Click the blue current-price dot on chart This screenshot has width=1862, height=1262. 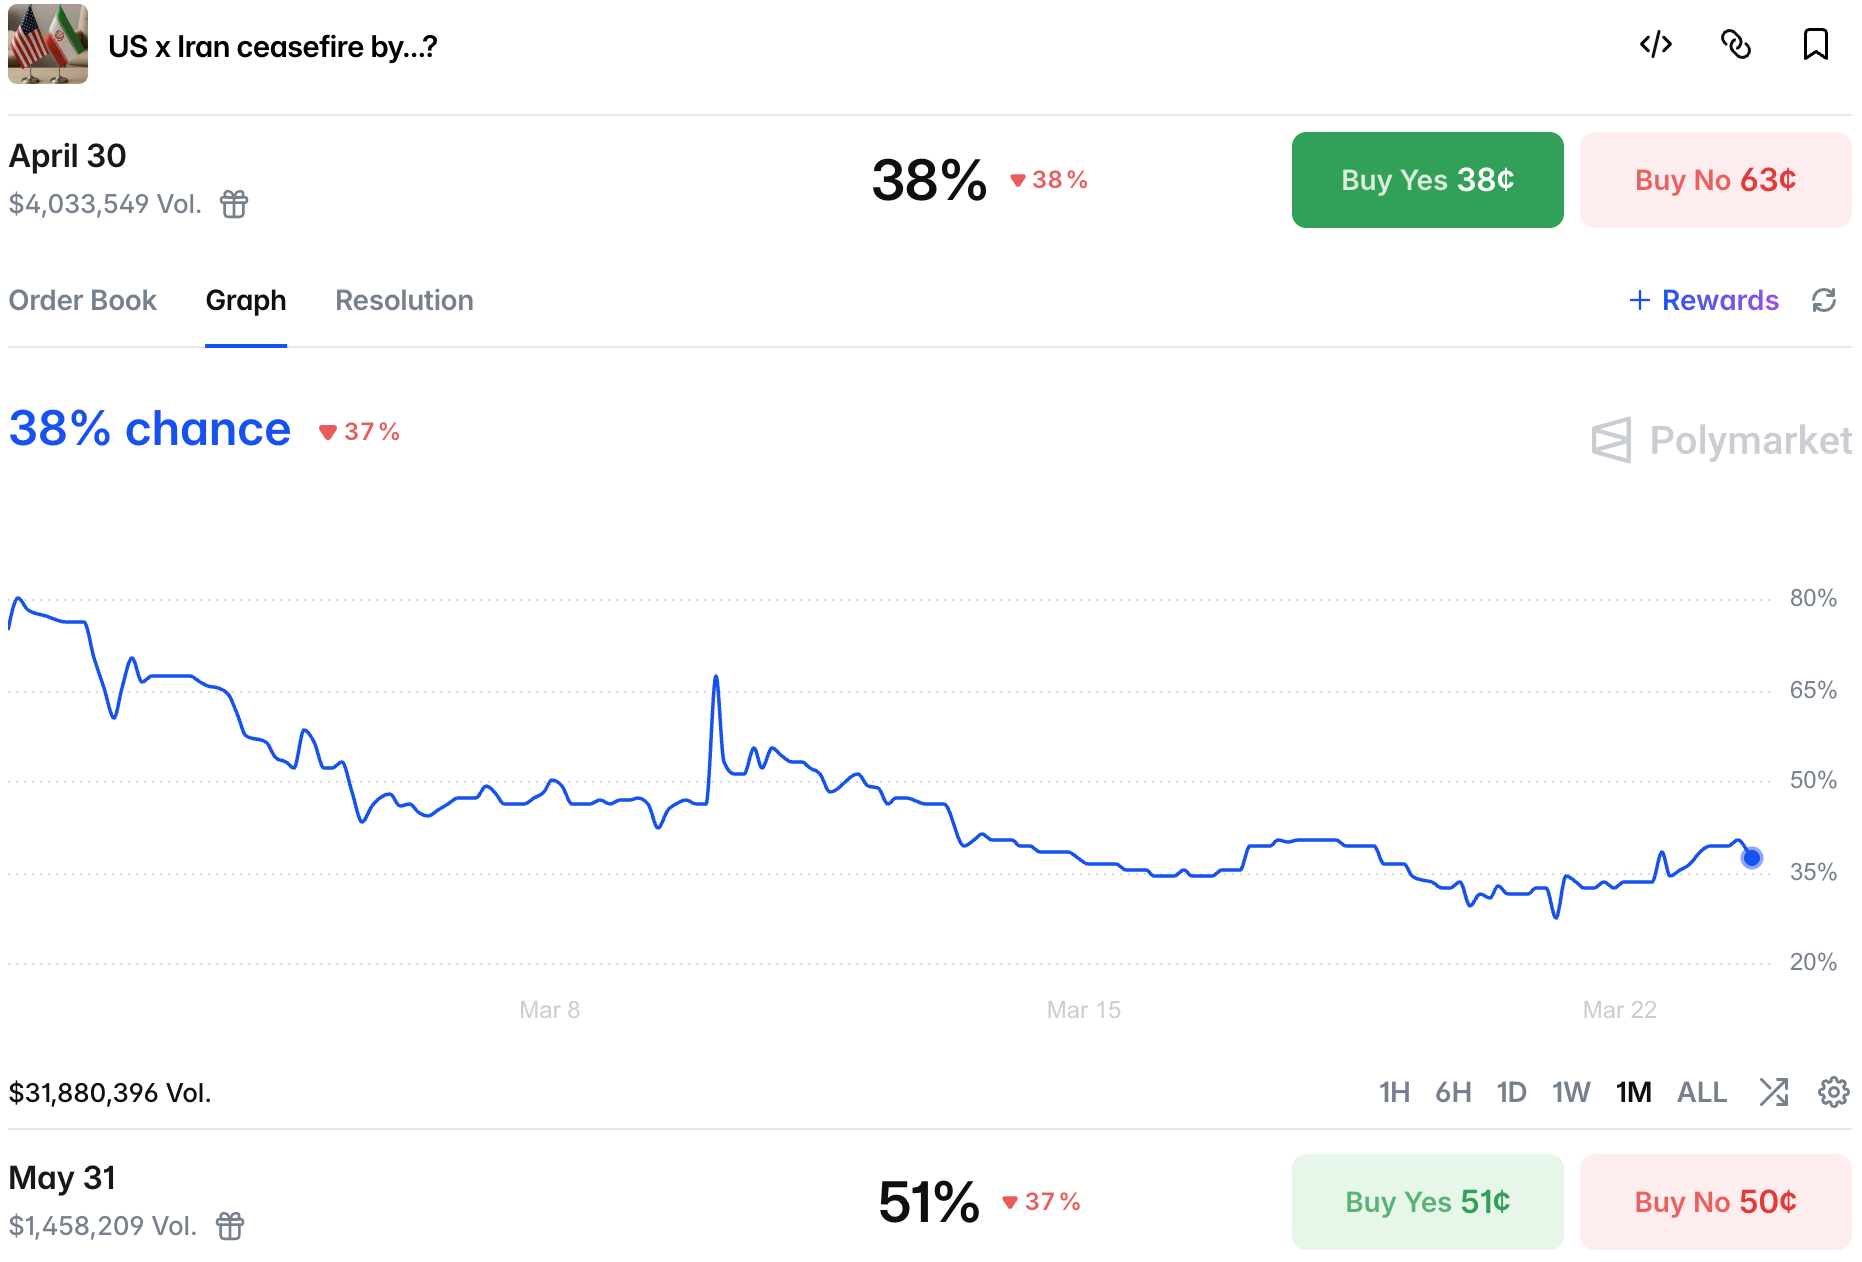pos(1752,858)
